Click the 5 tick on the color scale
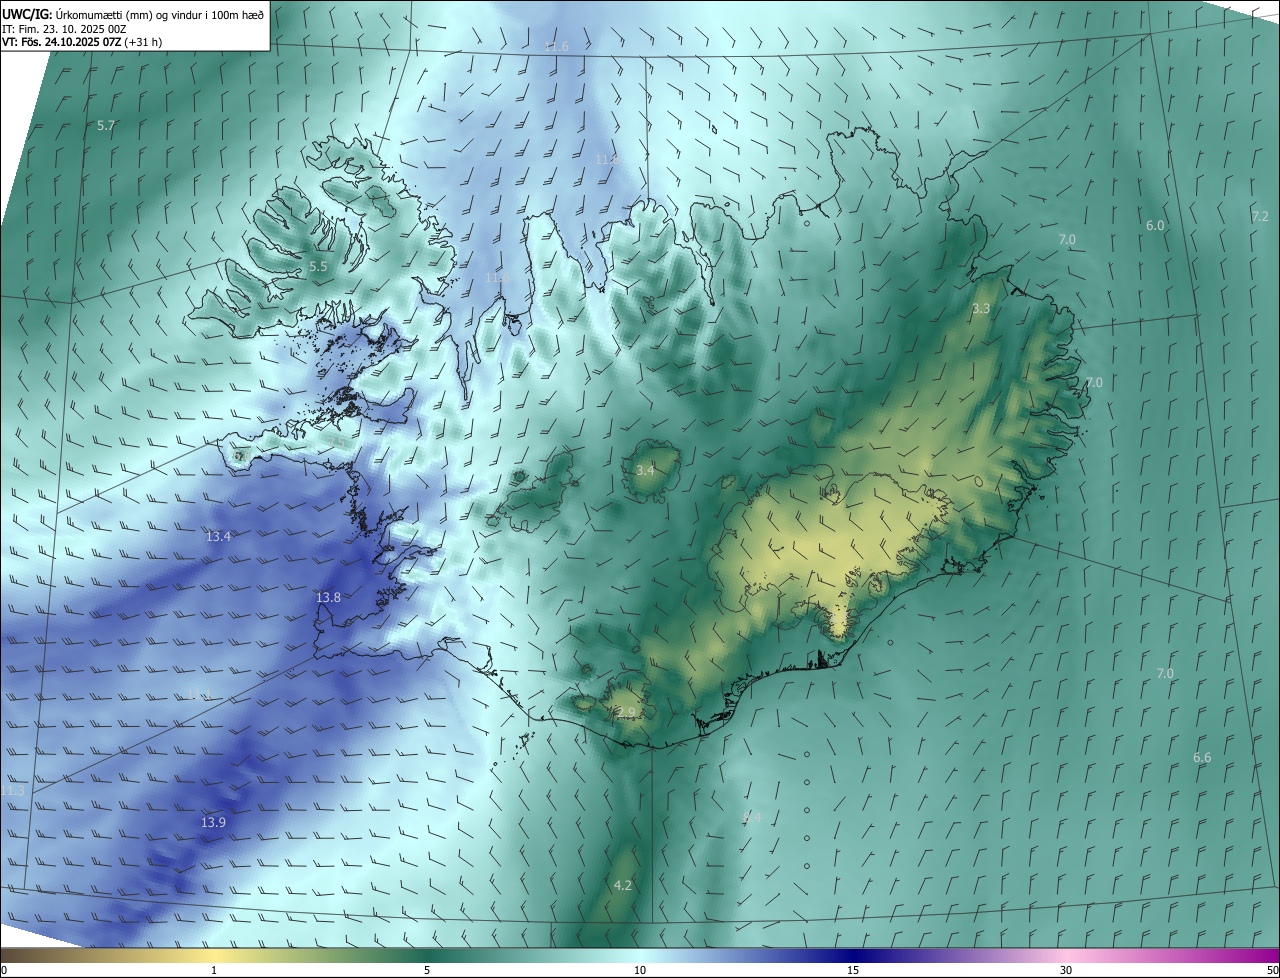This screenshot has width=1280, height=978. tap(427, 970)
